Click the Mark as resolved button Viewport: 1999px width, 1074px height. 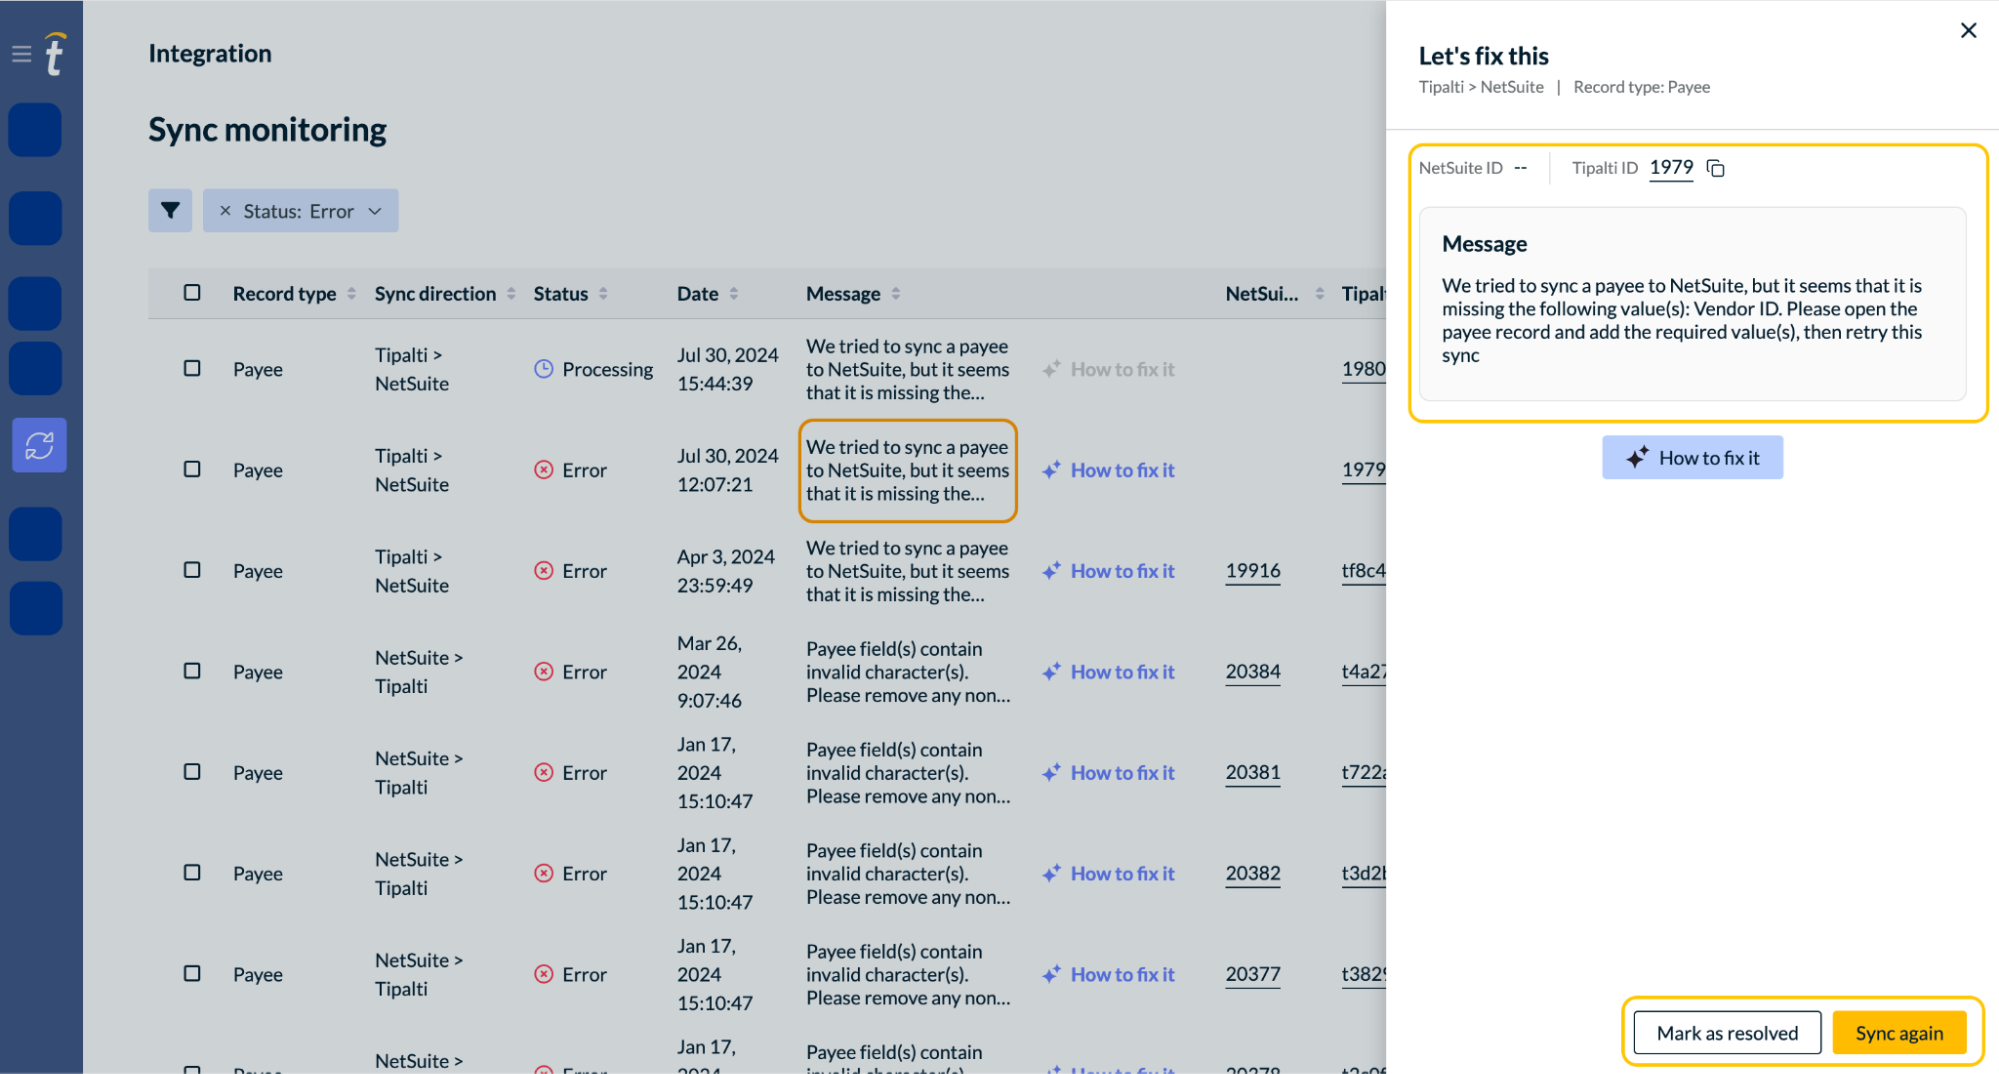point(1726,1032)
